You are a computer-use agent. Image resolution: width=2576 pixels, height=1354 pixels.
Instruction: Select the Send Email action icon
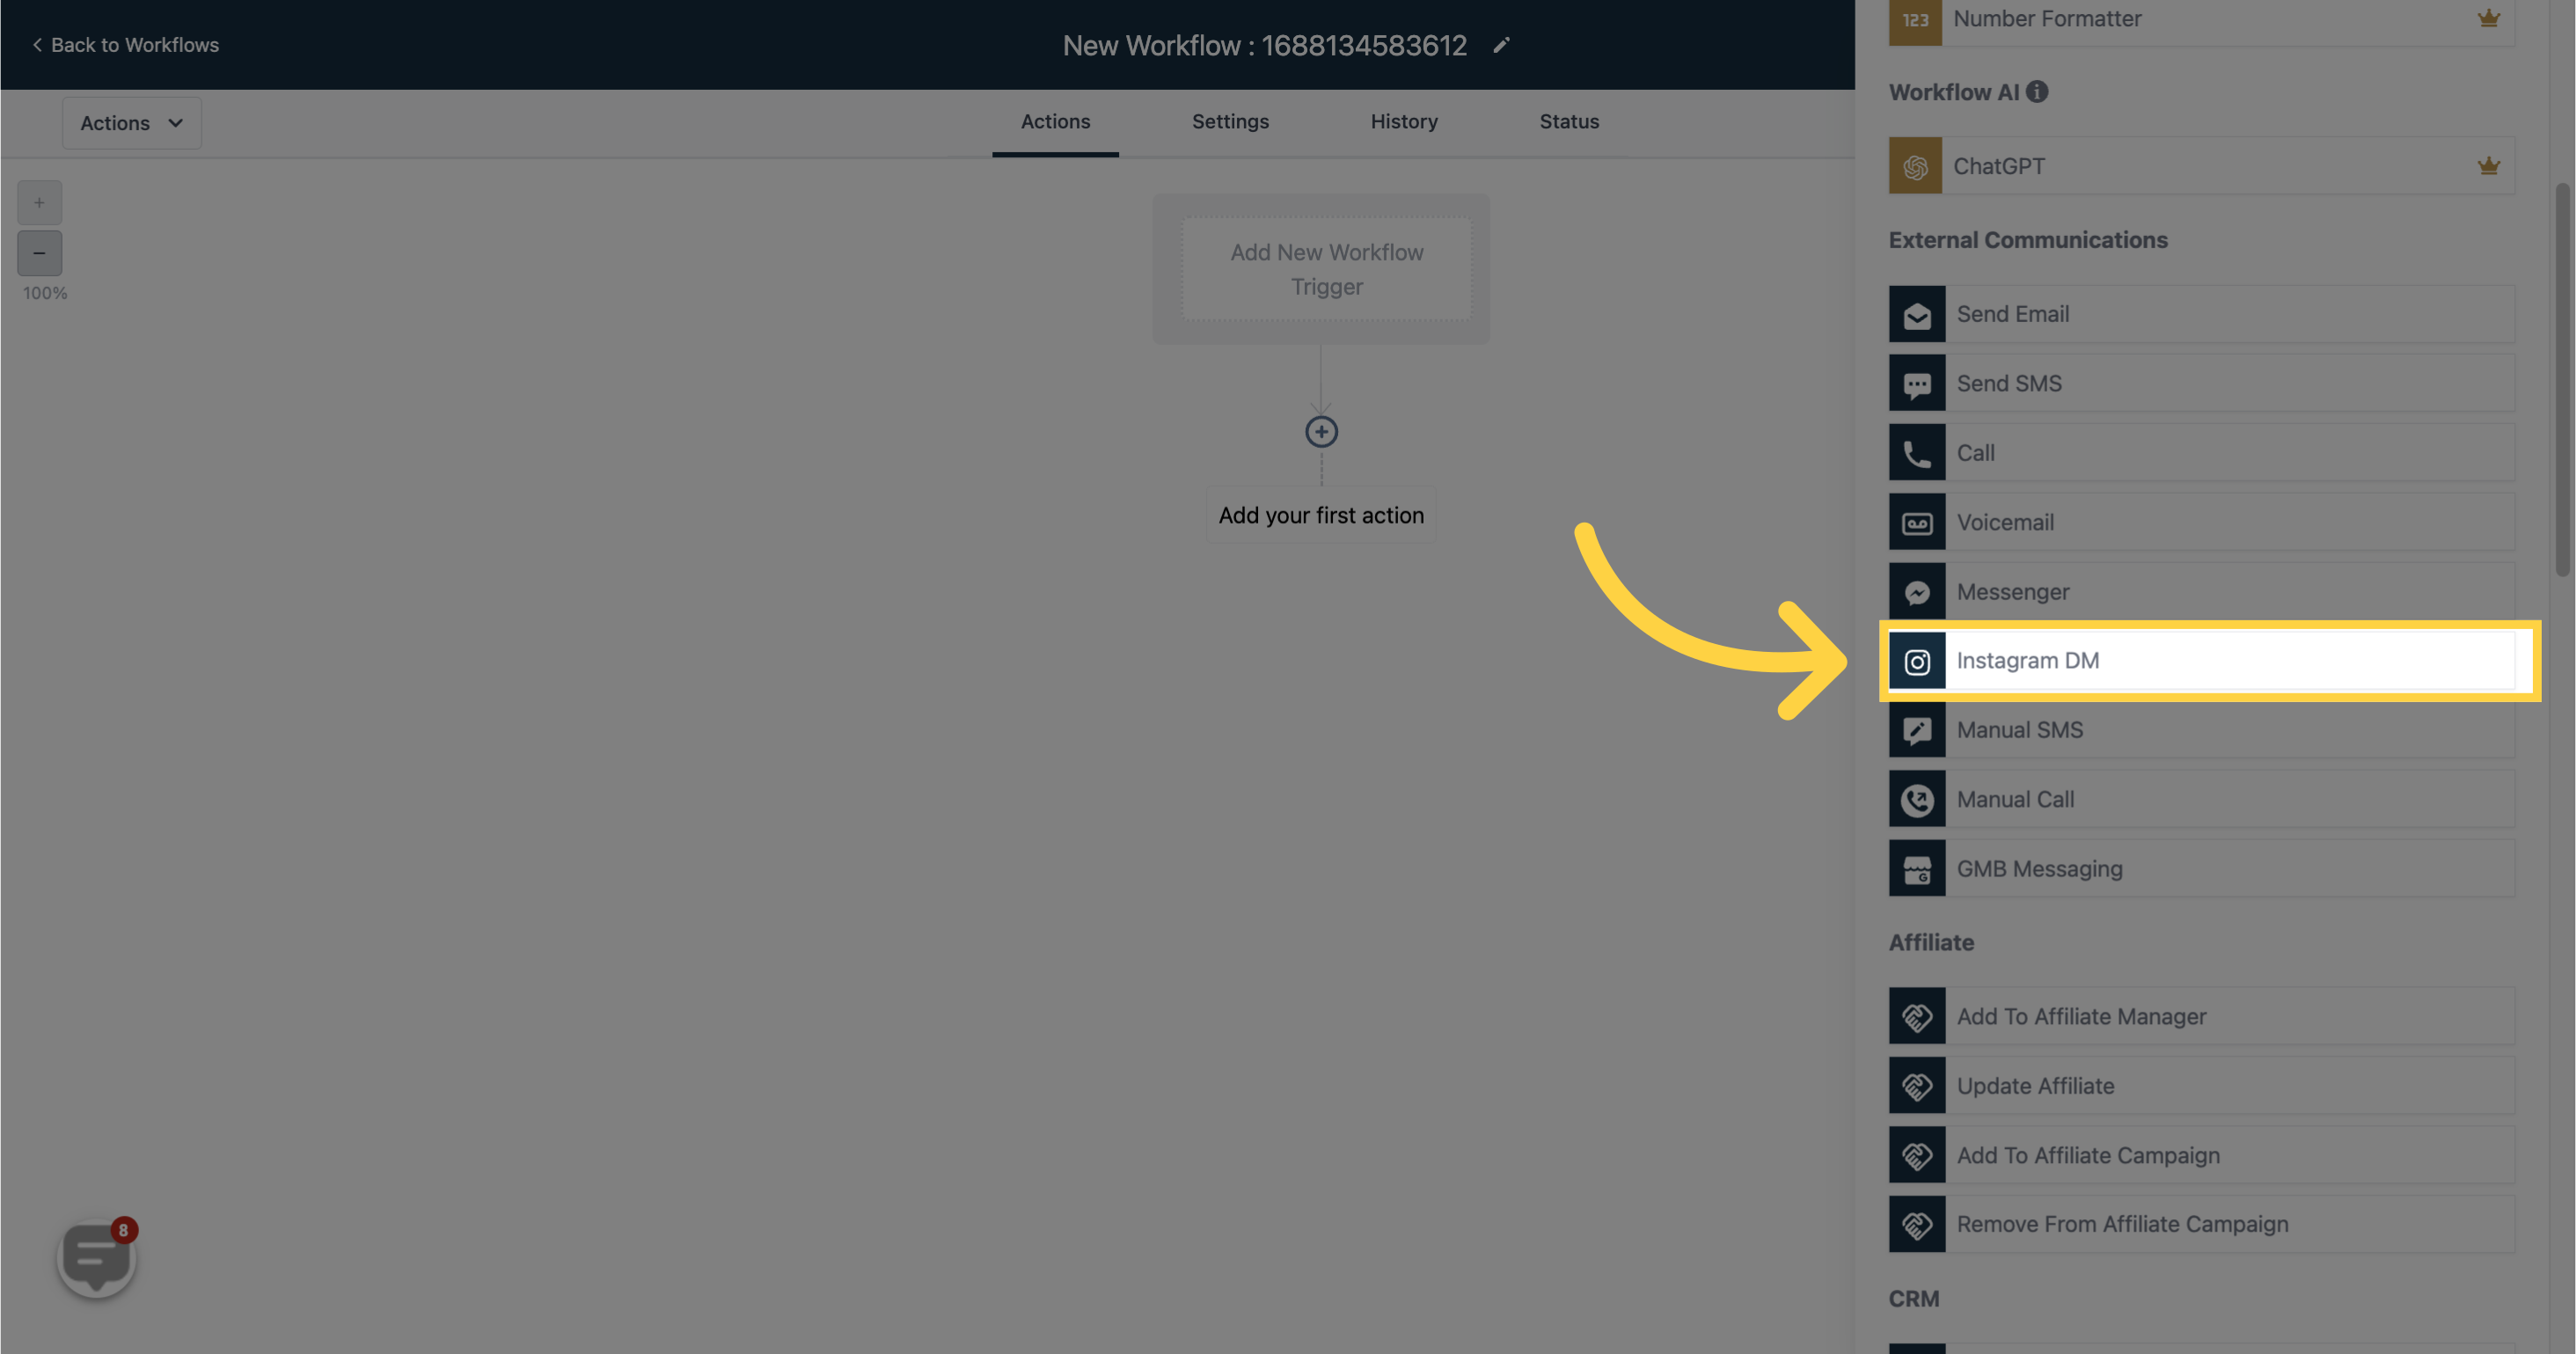pyautogui.click(x=1917, y=313)
